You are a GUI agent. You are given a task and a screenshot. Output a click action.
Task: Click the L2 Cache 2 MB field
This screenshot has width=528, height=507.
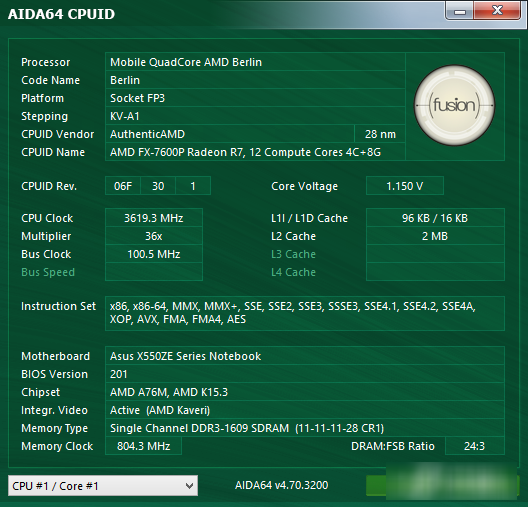click(x=435, y=236)
